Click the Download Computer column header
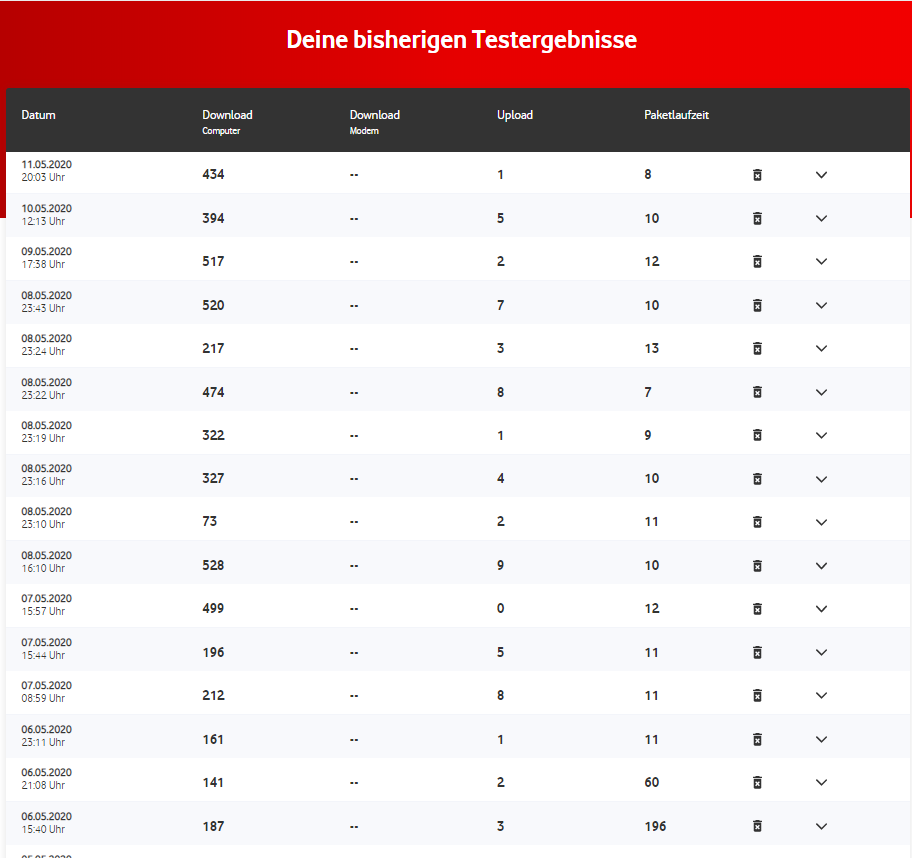912x858 pixels. pyautogui.click(x=227, y=122)
